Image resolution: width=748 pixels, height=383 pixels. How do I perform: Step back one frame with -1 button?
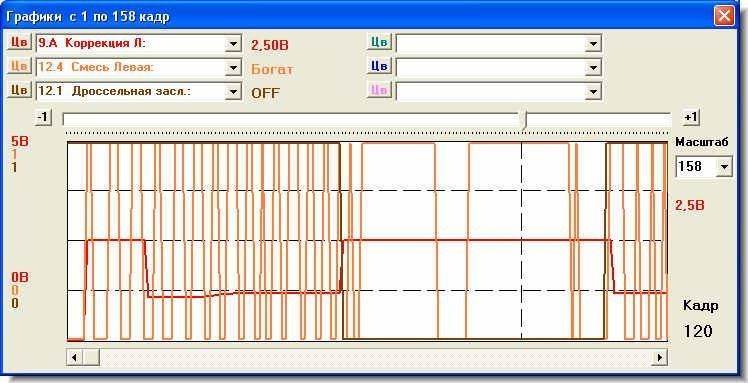43,117
